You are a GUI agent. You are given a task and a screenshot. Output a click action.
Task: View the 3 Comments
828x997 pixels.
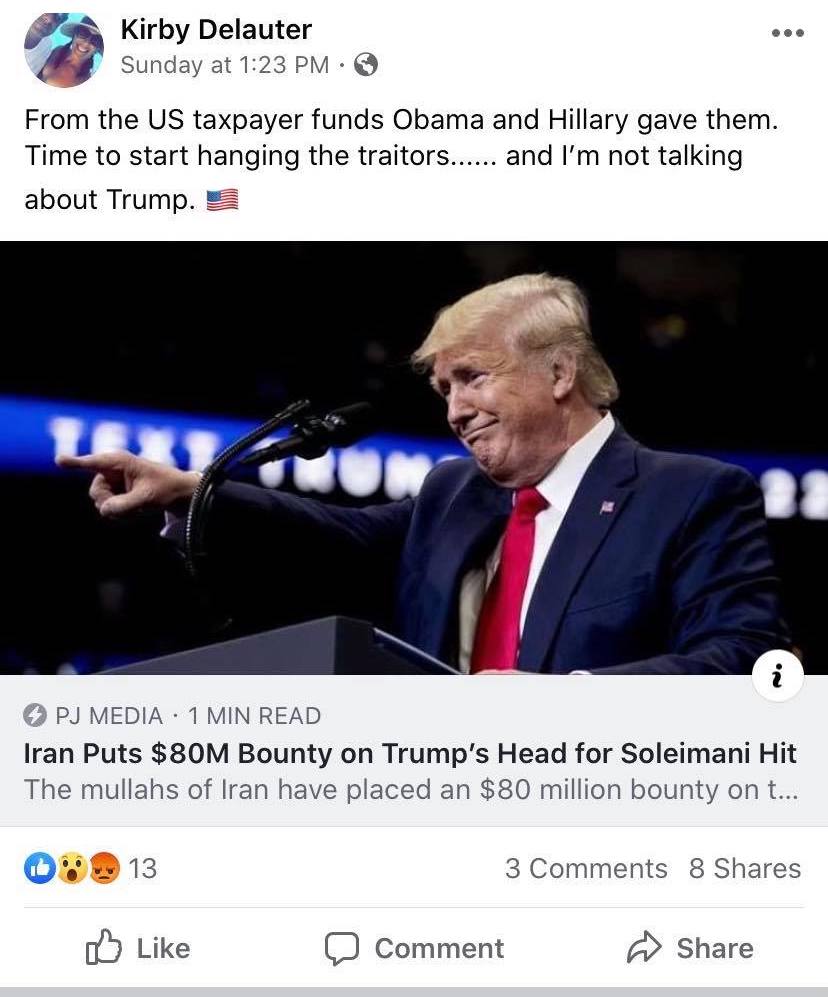click(x=586, y=868)
